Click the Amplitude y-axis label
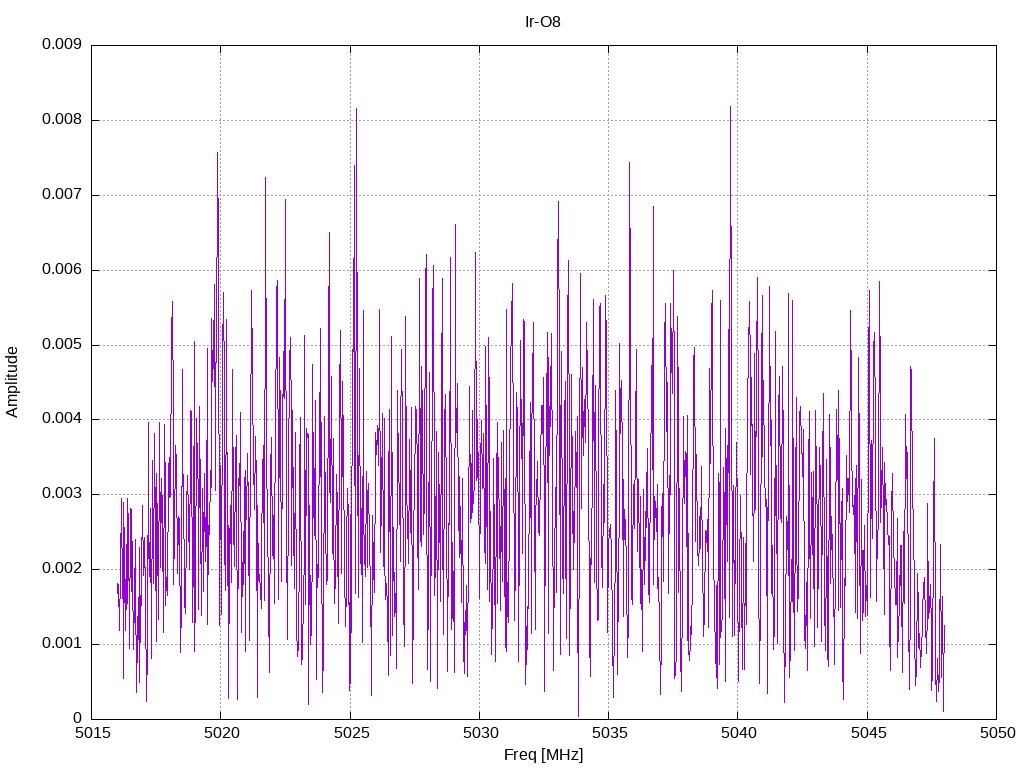This screenshot has height=768, width=1024. [12, 382]
